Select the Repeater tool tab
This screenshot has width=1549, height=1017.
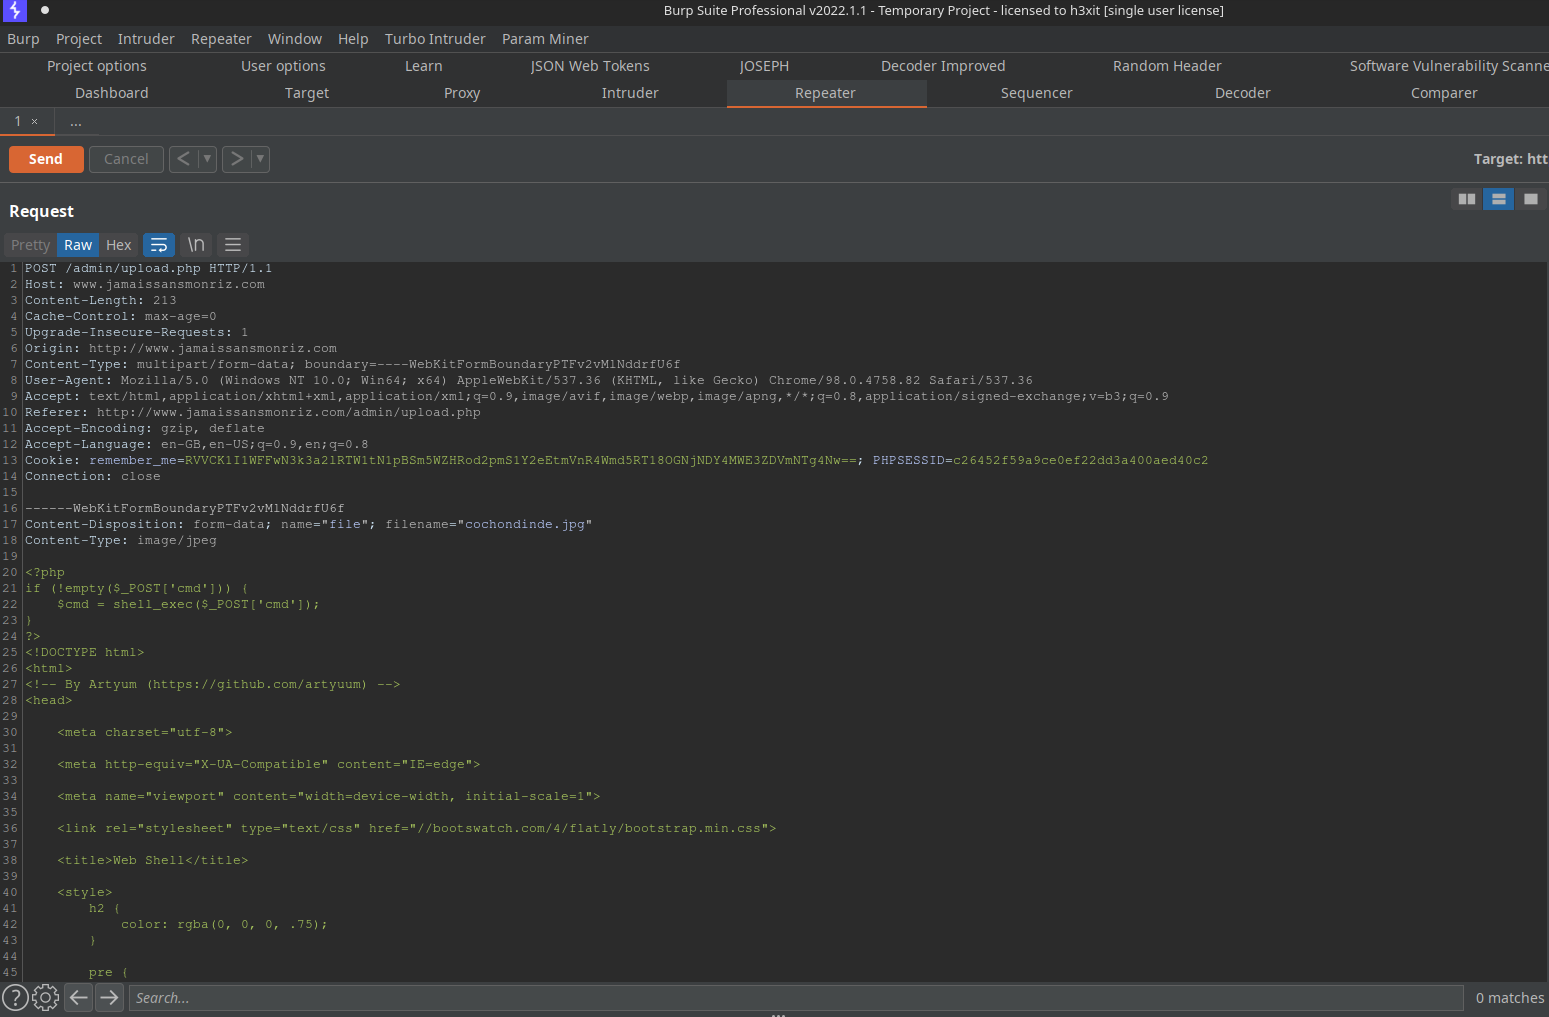point(826,93)
